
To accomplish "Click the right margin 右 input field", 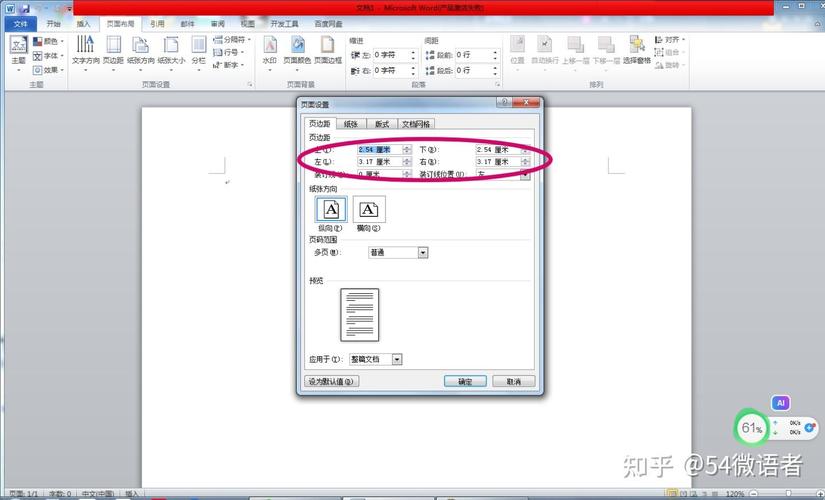I will 498,162.
